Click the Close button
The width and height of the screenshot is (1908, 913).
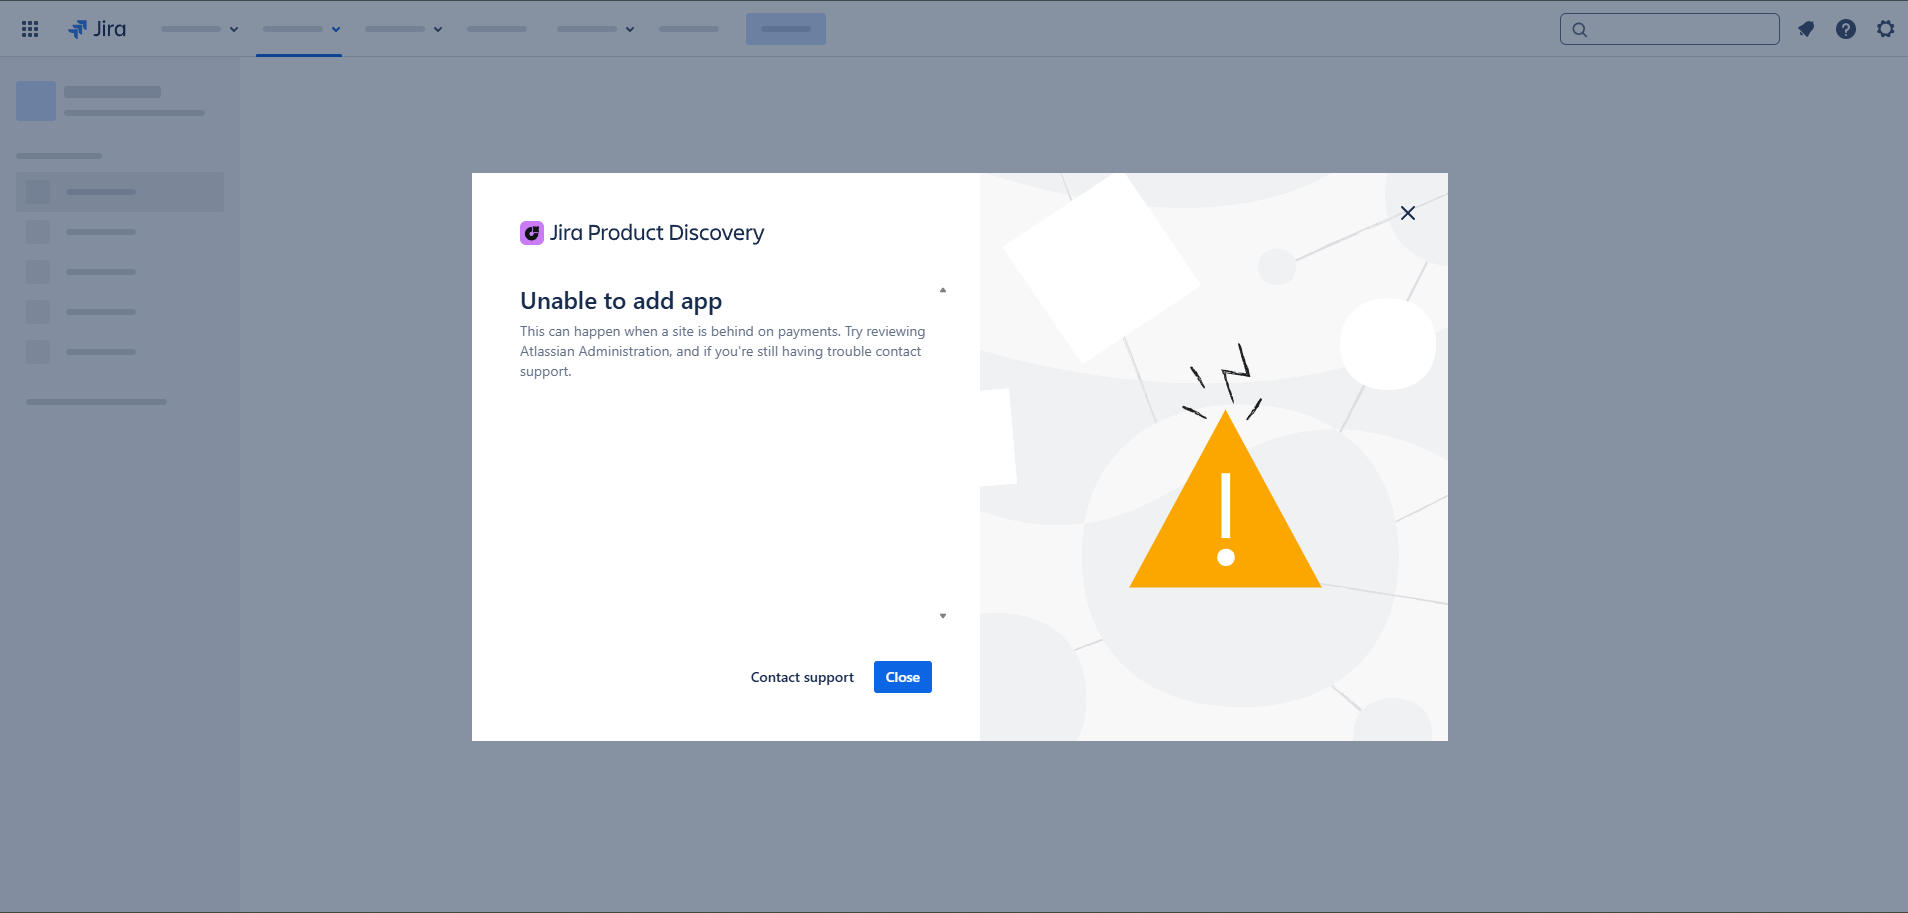[903, 677]
